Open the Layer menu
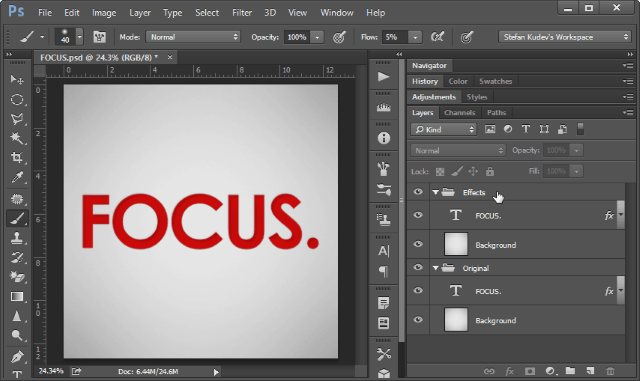This screenshot has height=381, width=640. pos(140,13)
